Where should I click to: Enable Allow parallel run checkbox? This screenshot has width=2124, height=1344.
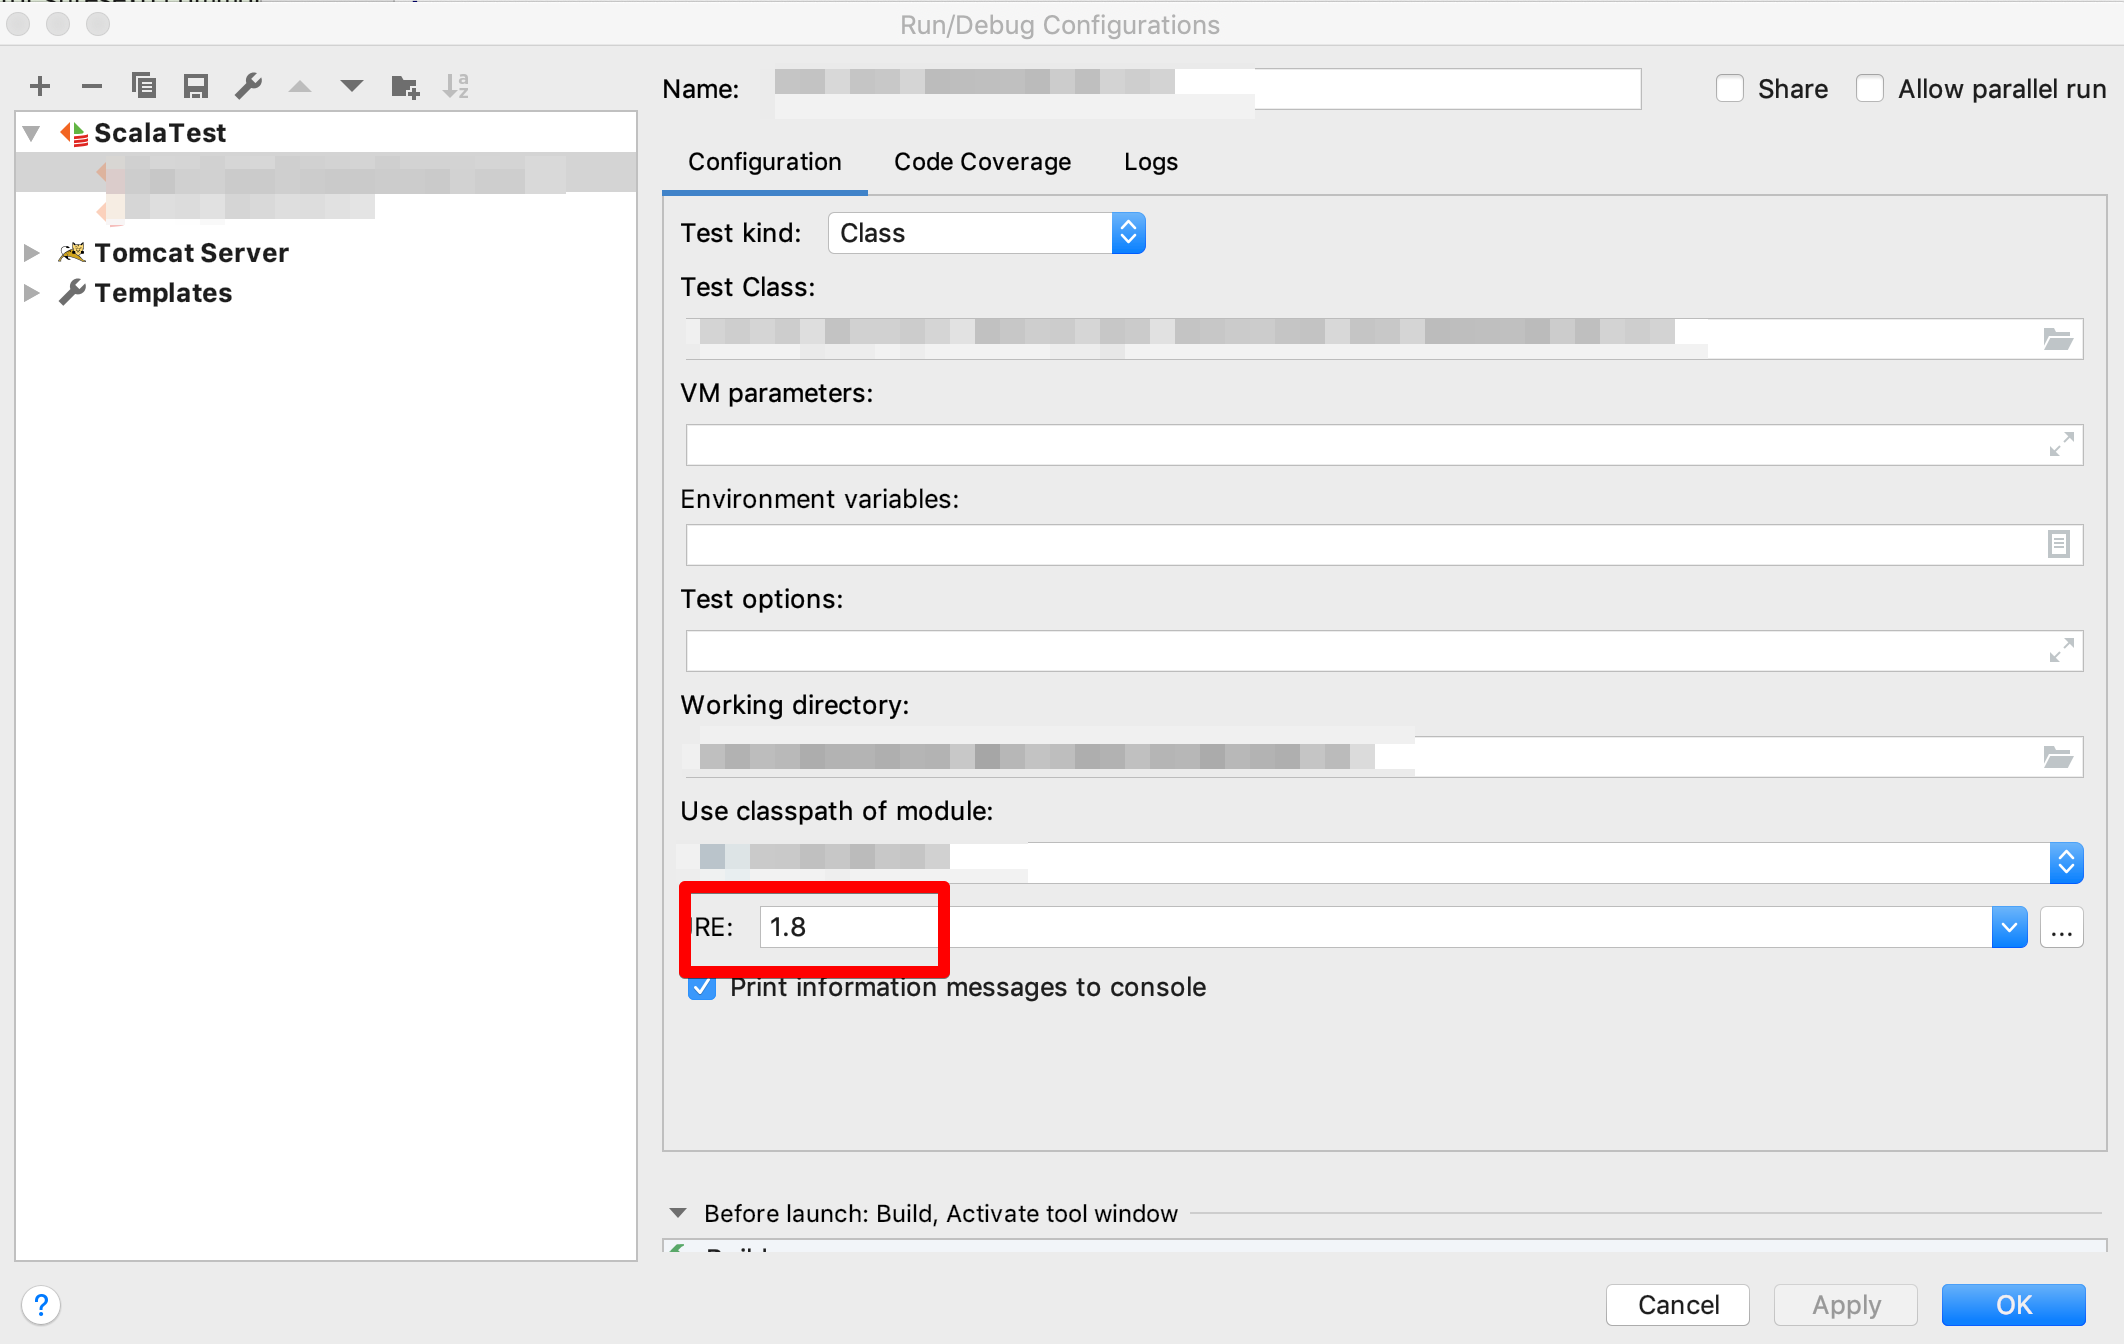click(x=1870, y=89)
